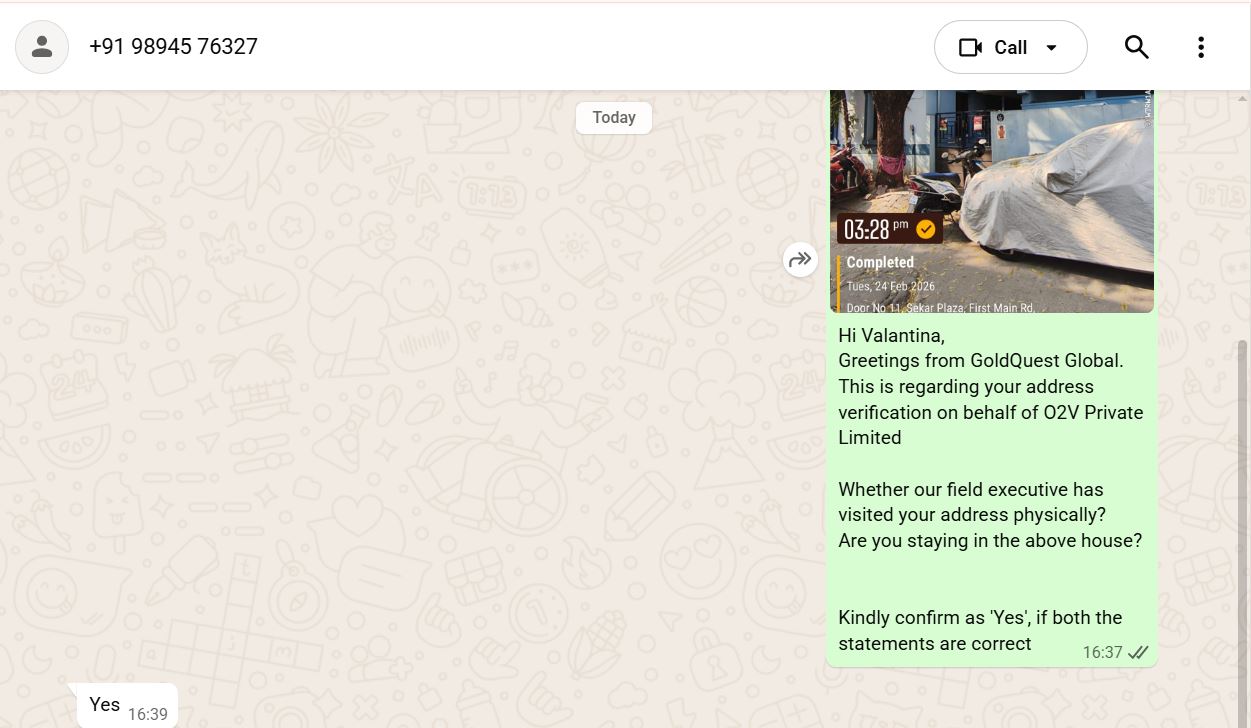Viewport: 1251px width, 728px height.
Task: Expand the Call dropdown arrow
Action: [x=1051, y=48]
